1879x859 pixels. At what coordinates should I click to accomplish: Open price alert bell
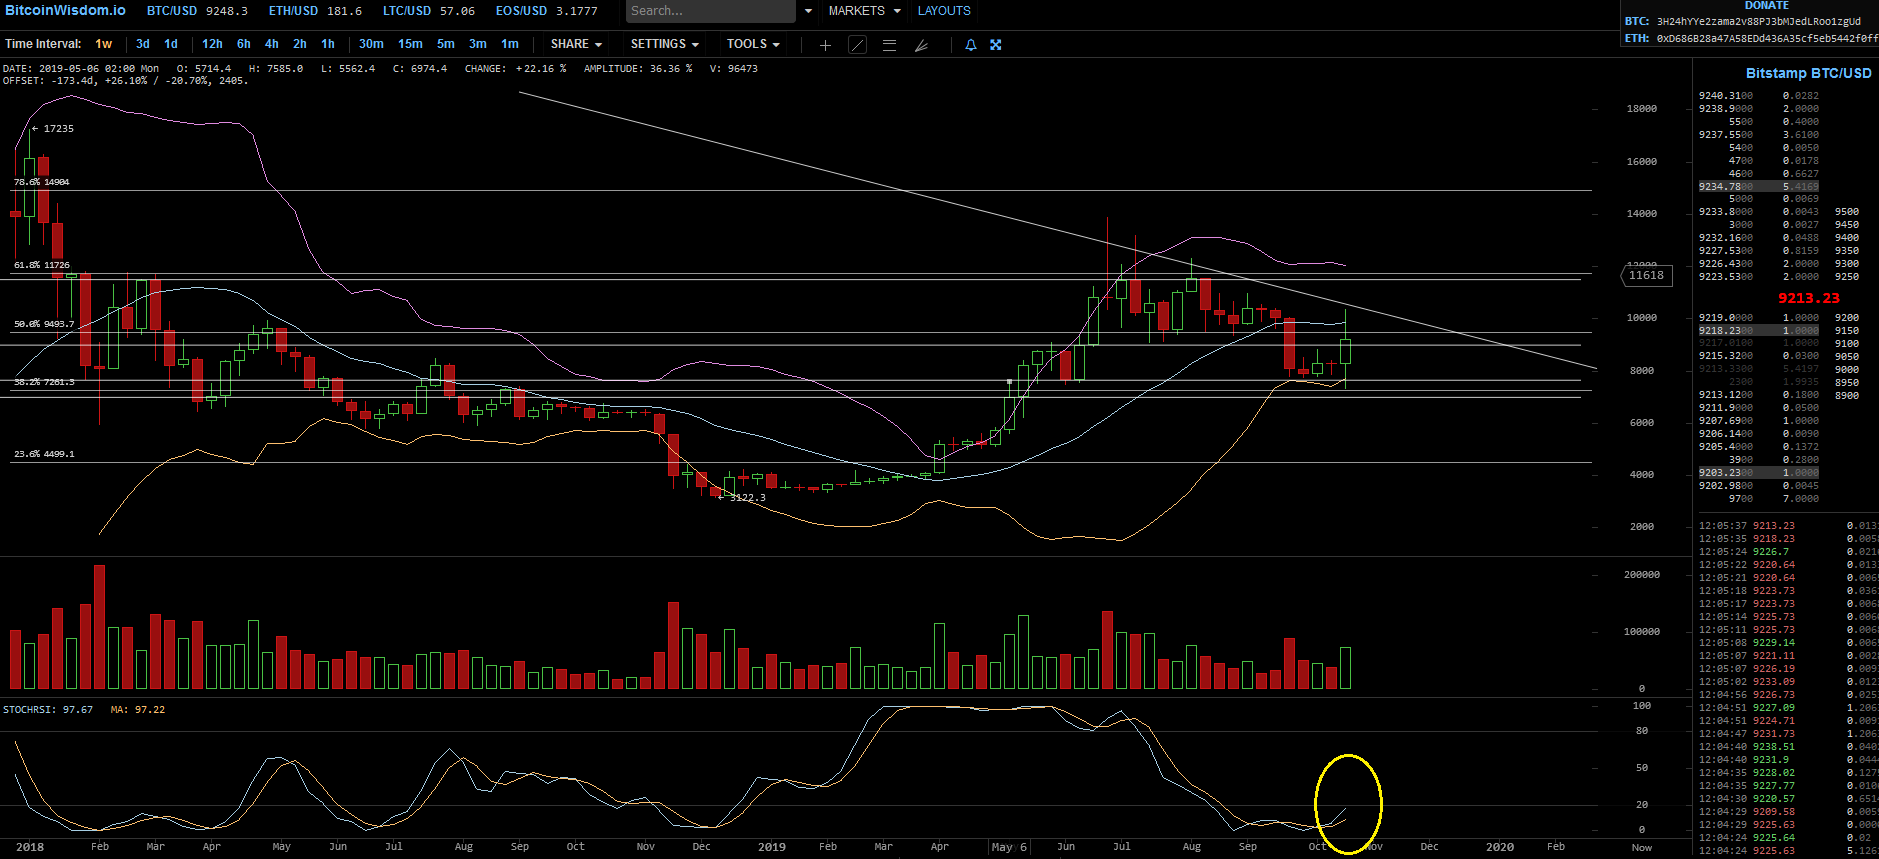tap(970, 45)
